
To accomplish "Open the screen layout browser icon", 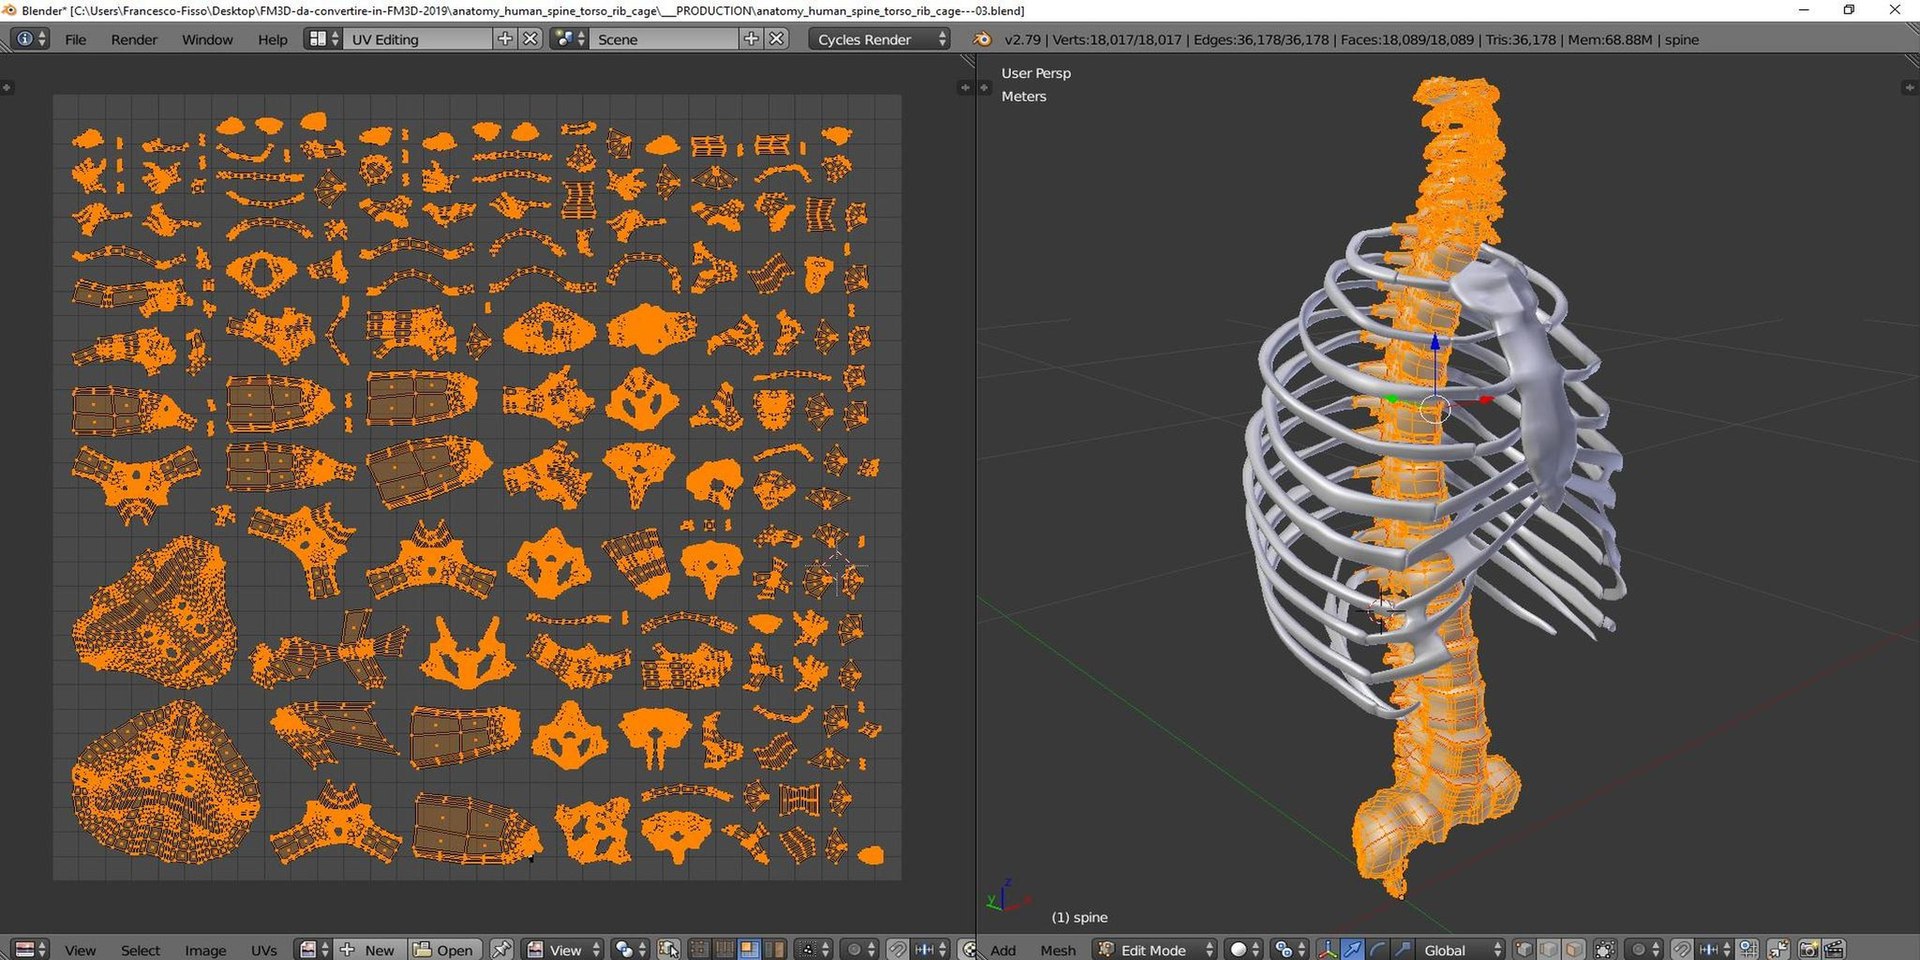I will click(x=324, y=39).
